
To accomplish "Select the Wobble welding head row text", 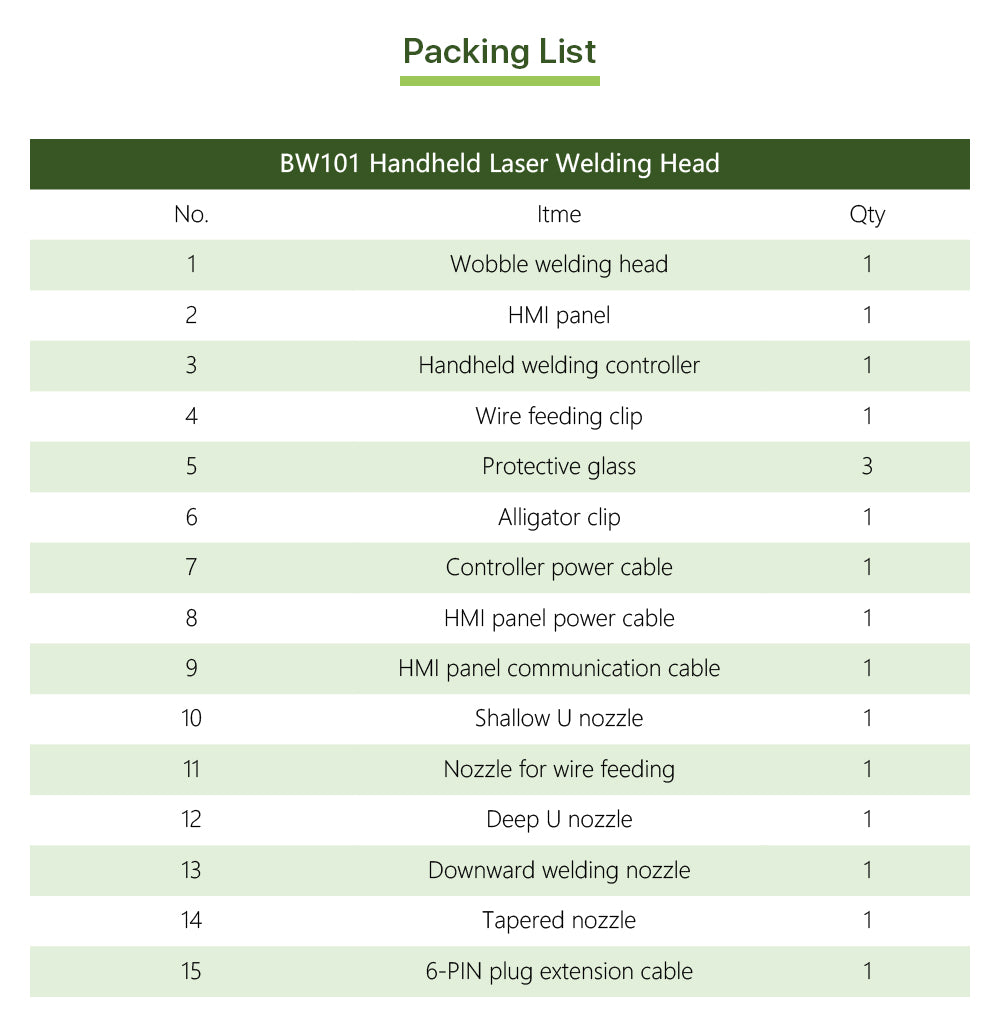I will [559, 264].
